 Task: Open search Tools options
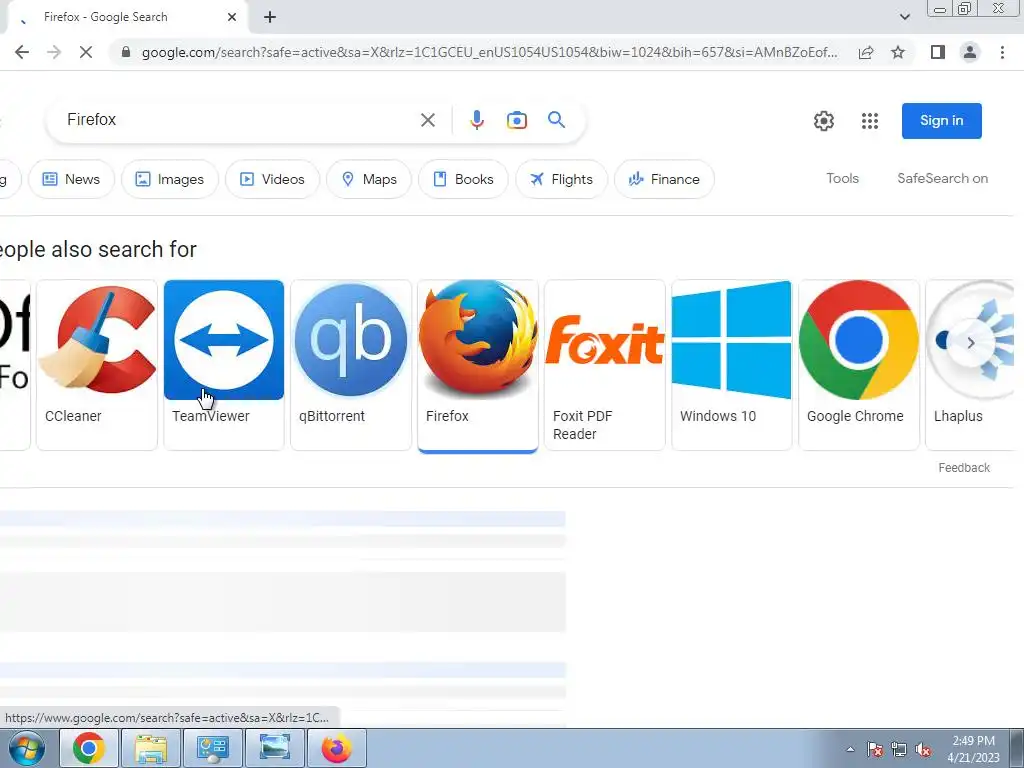click(x=842, y=178)
